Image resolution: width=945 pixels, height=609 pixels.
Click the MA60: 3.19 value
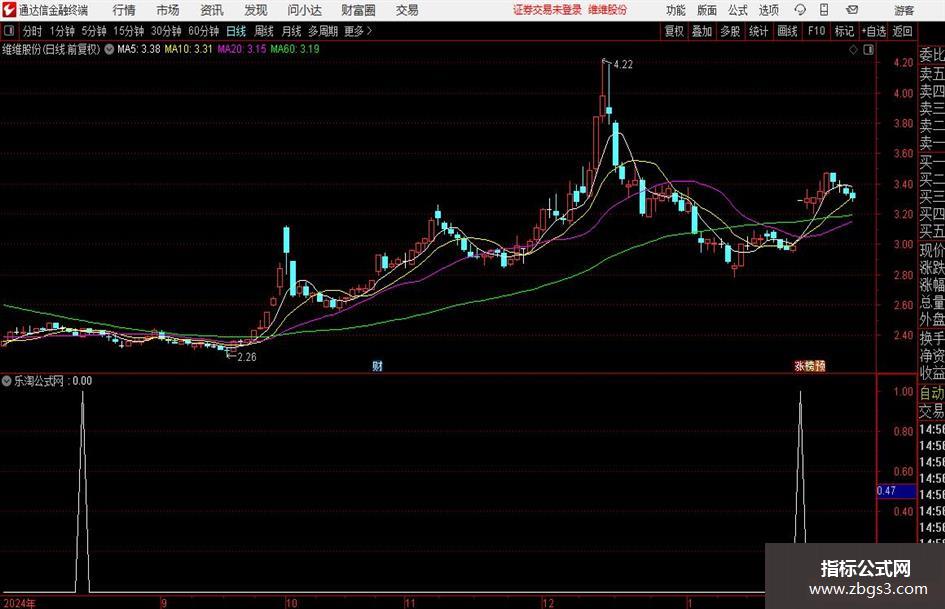tap(295, 49)
